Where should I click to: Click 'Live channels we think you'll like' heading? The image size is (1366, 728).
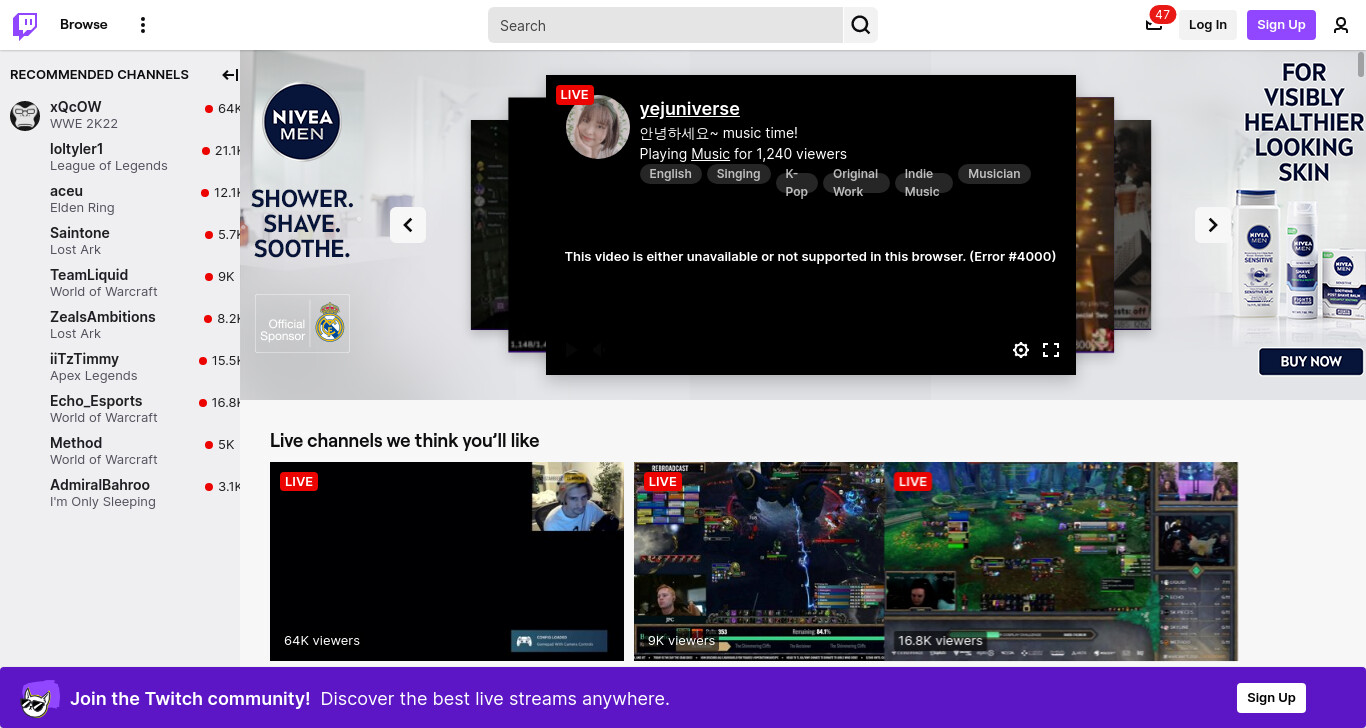[x=404, y=441]
